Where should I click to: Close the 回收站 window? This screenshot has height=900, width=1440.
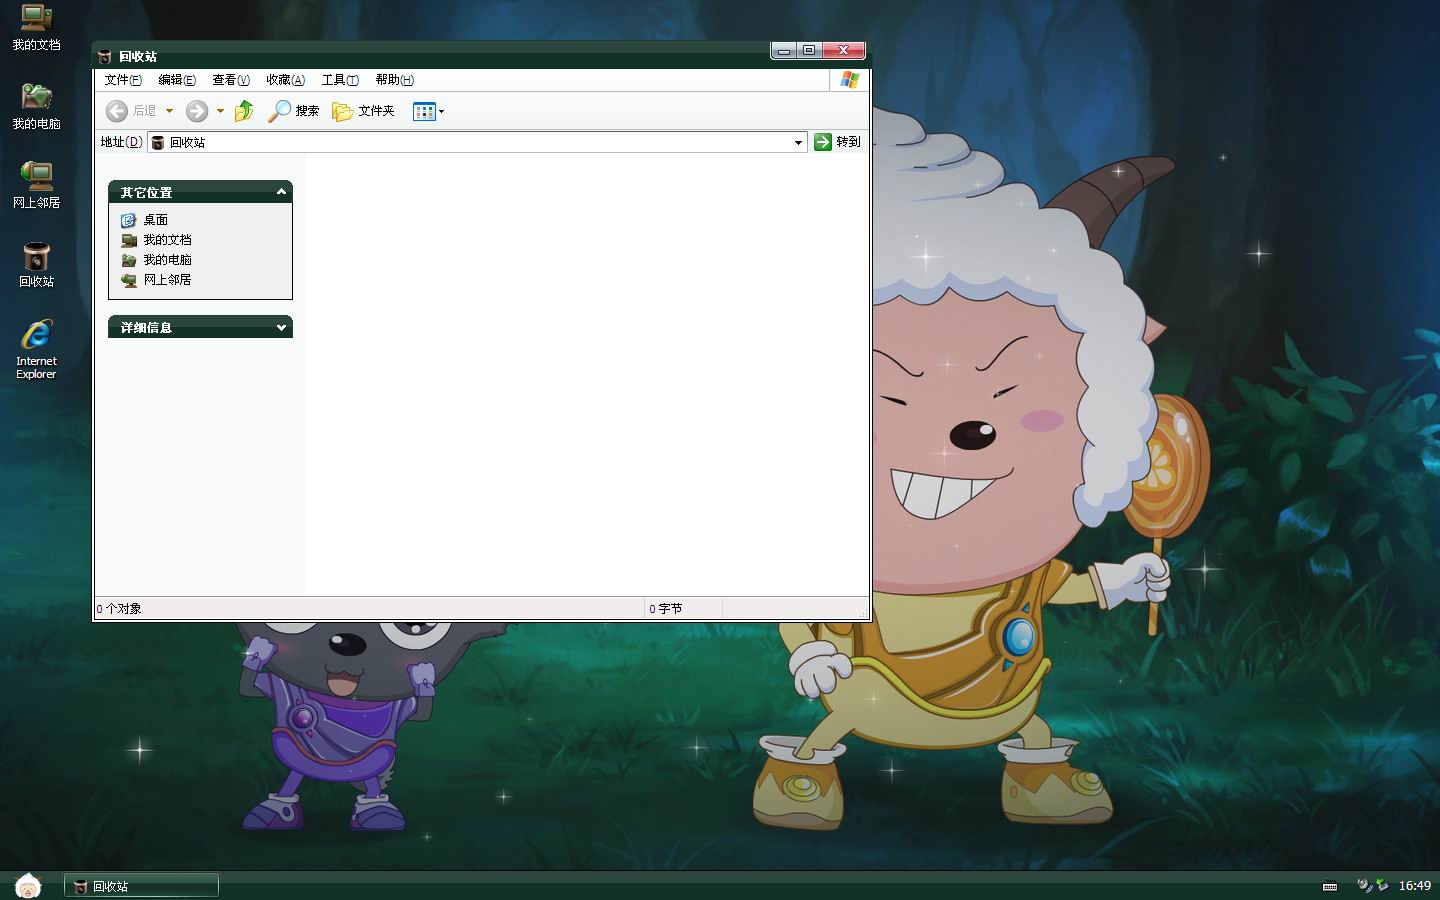click(843, 51)
